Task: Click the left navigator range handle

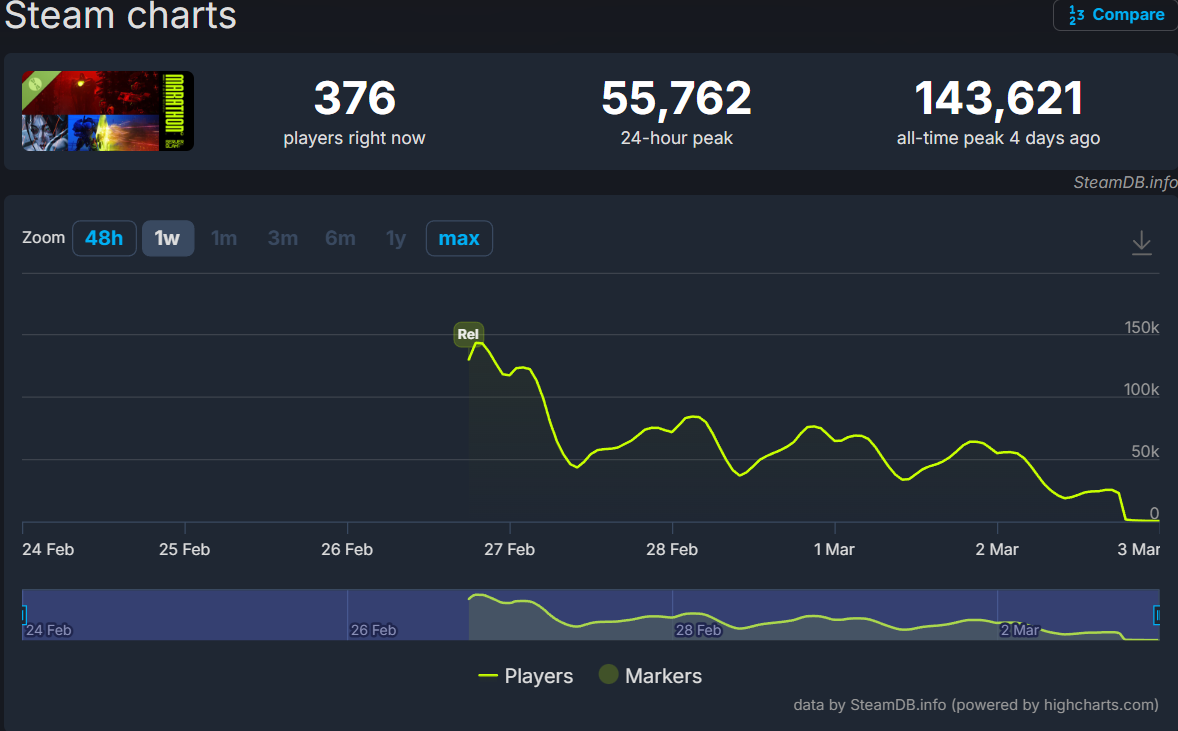Action: point(24,615)
